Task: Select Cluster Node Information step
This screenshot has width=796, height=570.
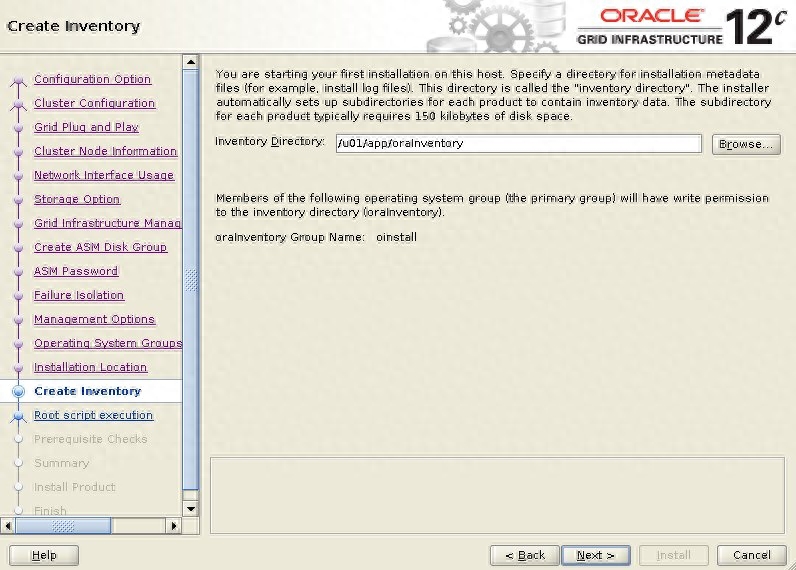Action: (105, 151)
